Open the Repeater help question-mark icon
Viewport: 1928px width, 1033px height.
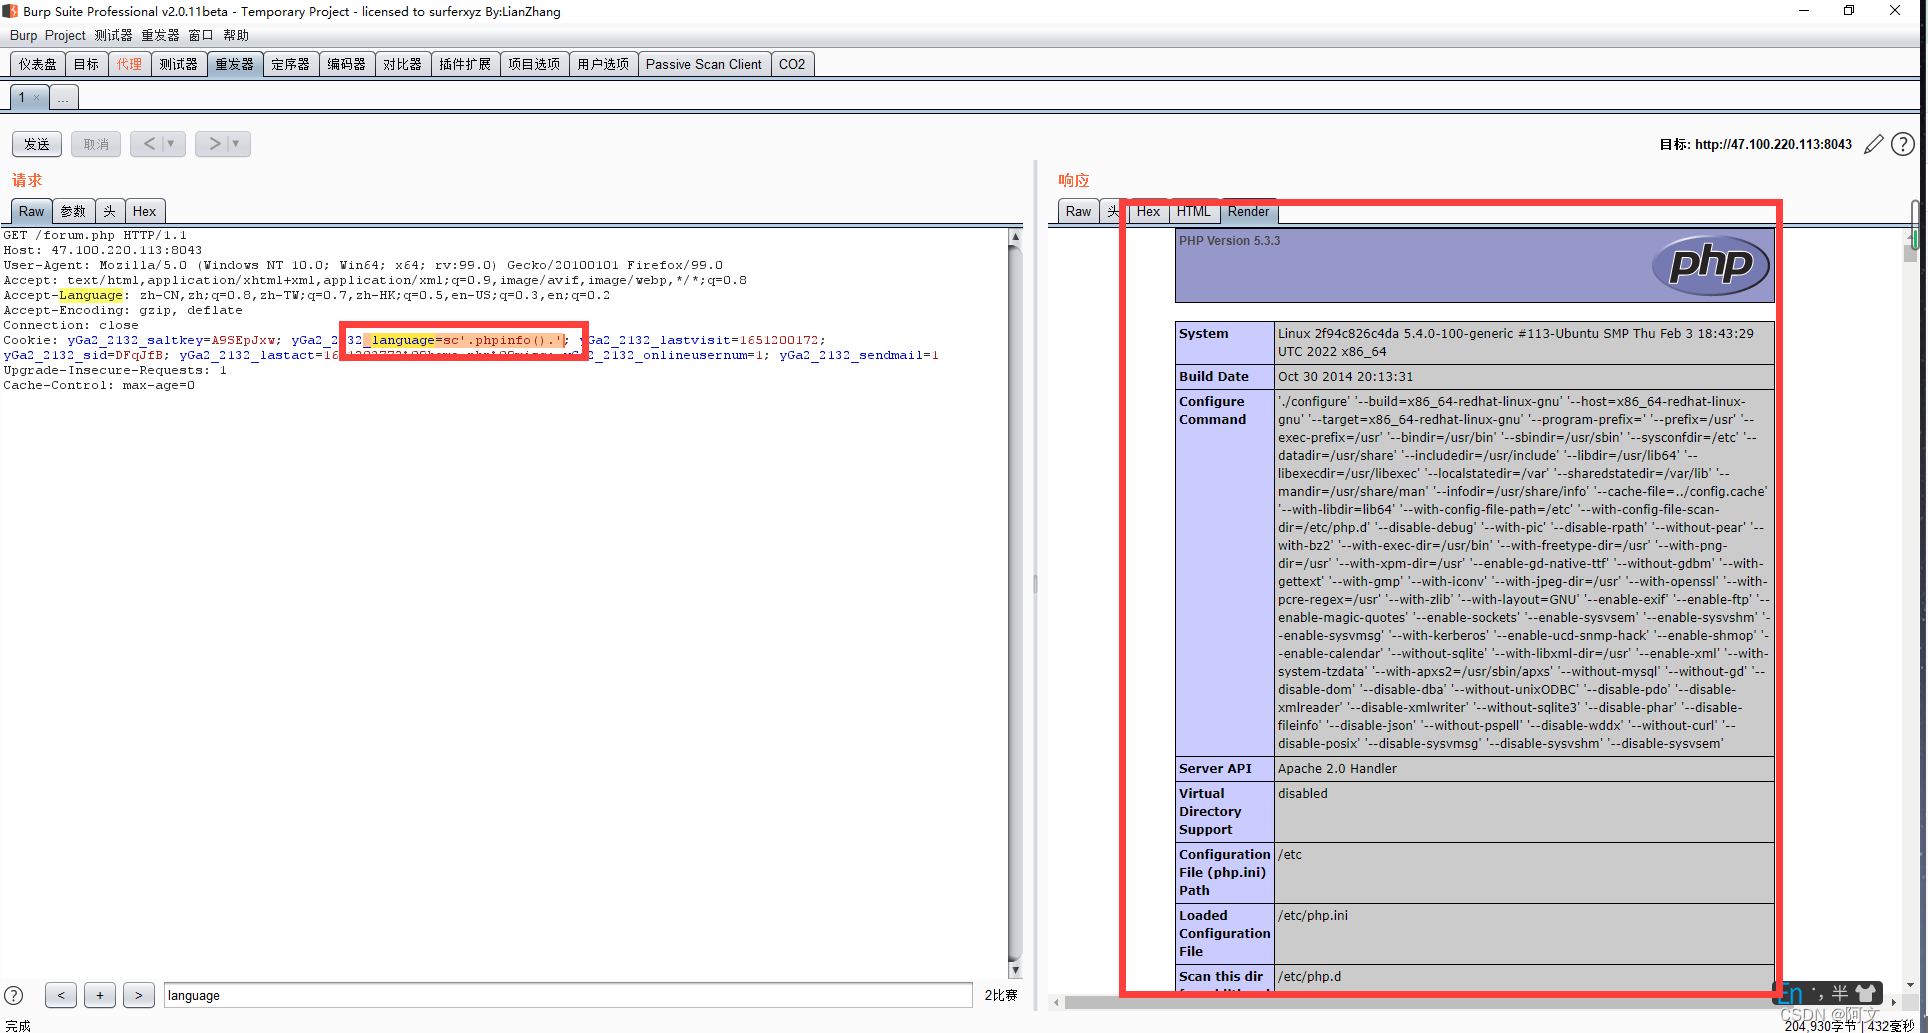point(1903,144)
